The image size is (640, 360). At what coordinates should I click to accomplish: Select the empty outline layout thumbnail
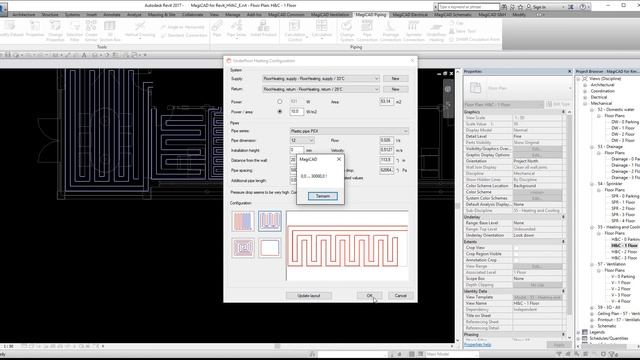click(x=269, y=248)
